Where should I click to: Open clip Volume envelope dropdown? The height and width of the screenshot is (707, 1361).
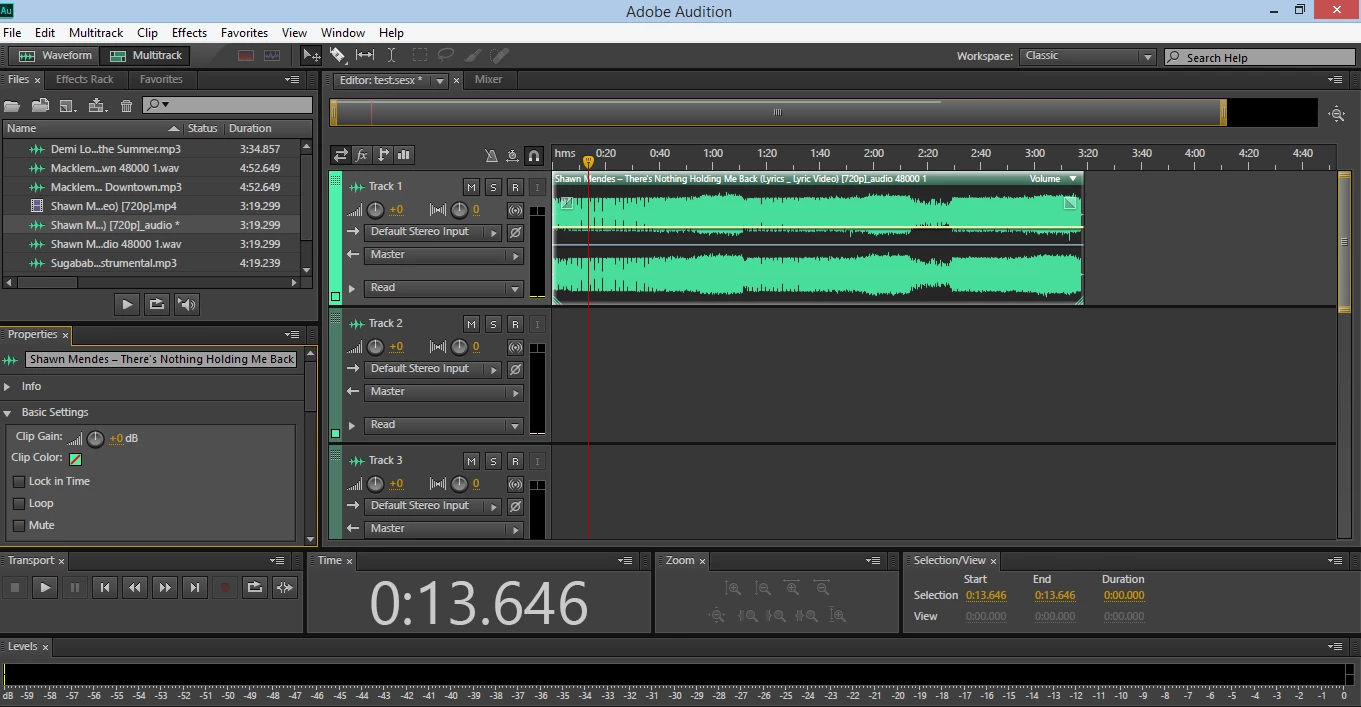coord(1073,179)
